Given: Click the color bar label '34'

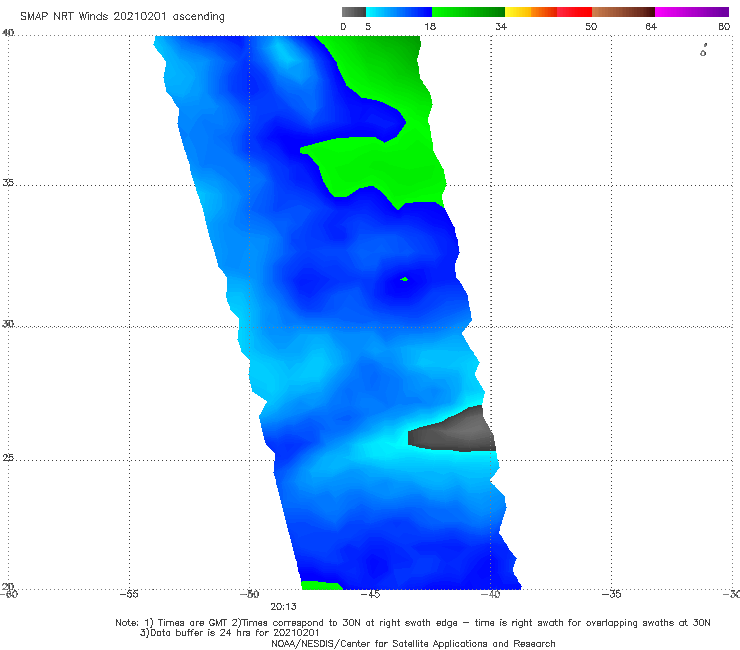Looking at the screenshot, I should click(x=501, y=26).
